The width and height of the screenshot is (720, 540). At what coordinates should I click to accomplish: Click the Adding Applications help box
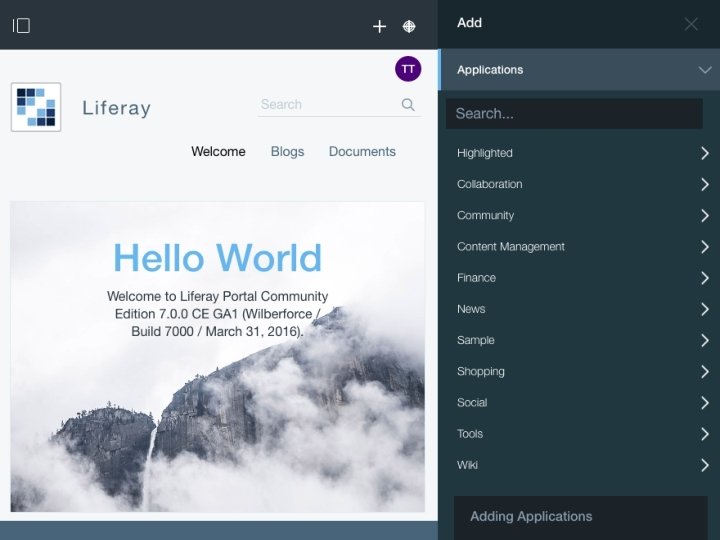(580, 517)
